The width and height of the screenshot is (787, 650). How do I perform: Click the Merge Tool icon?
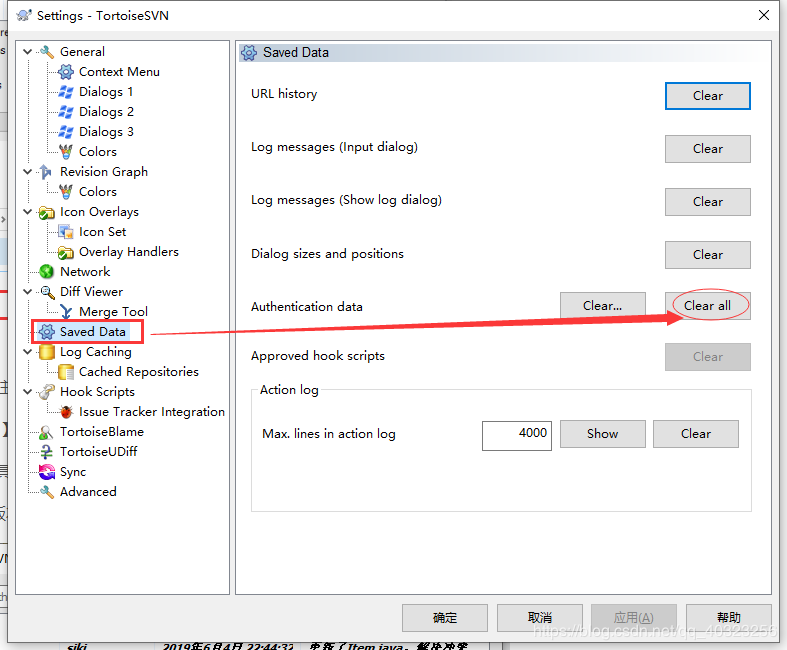(66, 312)
